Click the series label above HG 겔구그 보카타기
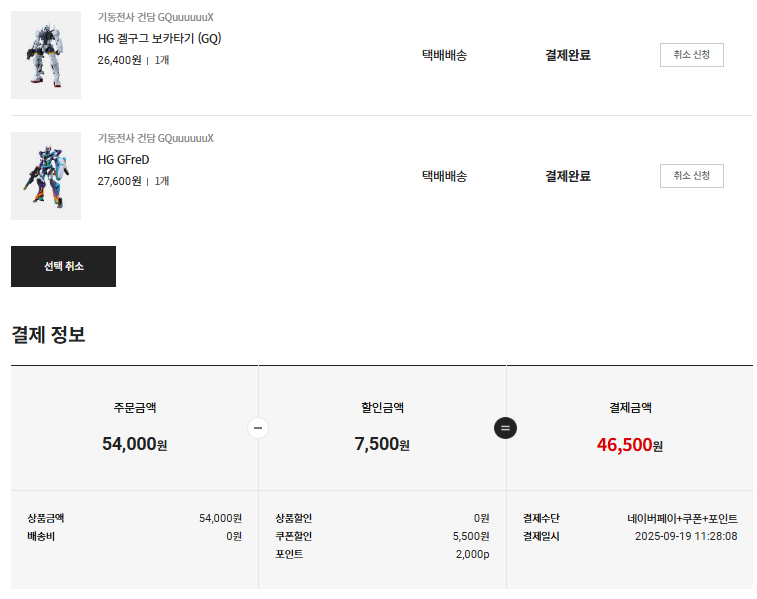The height and width of the screenshot is (599, 757). tap(155, 17)
